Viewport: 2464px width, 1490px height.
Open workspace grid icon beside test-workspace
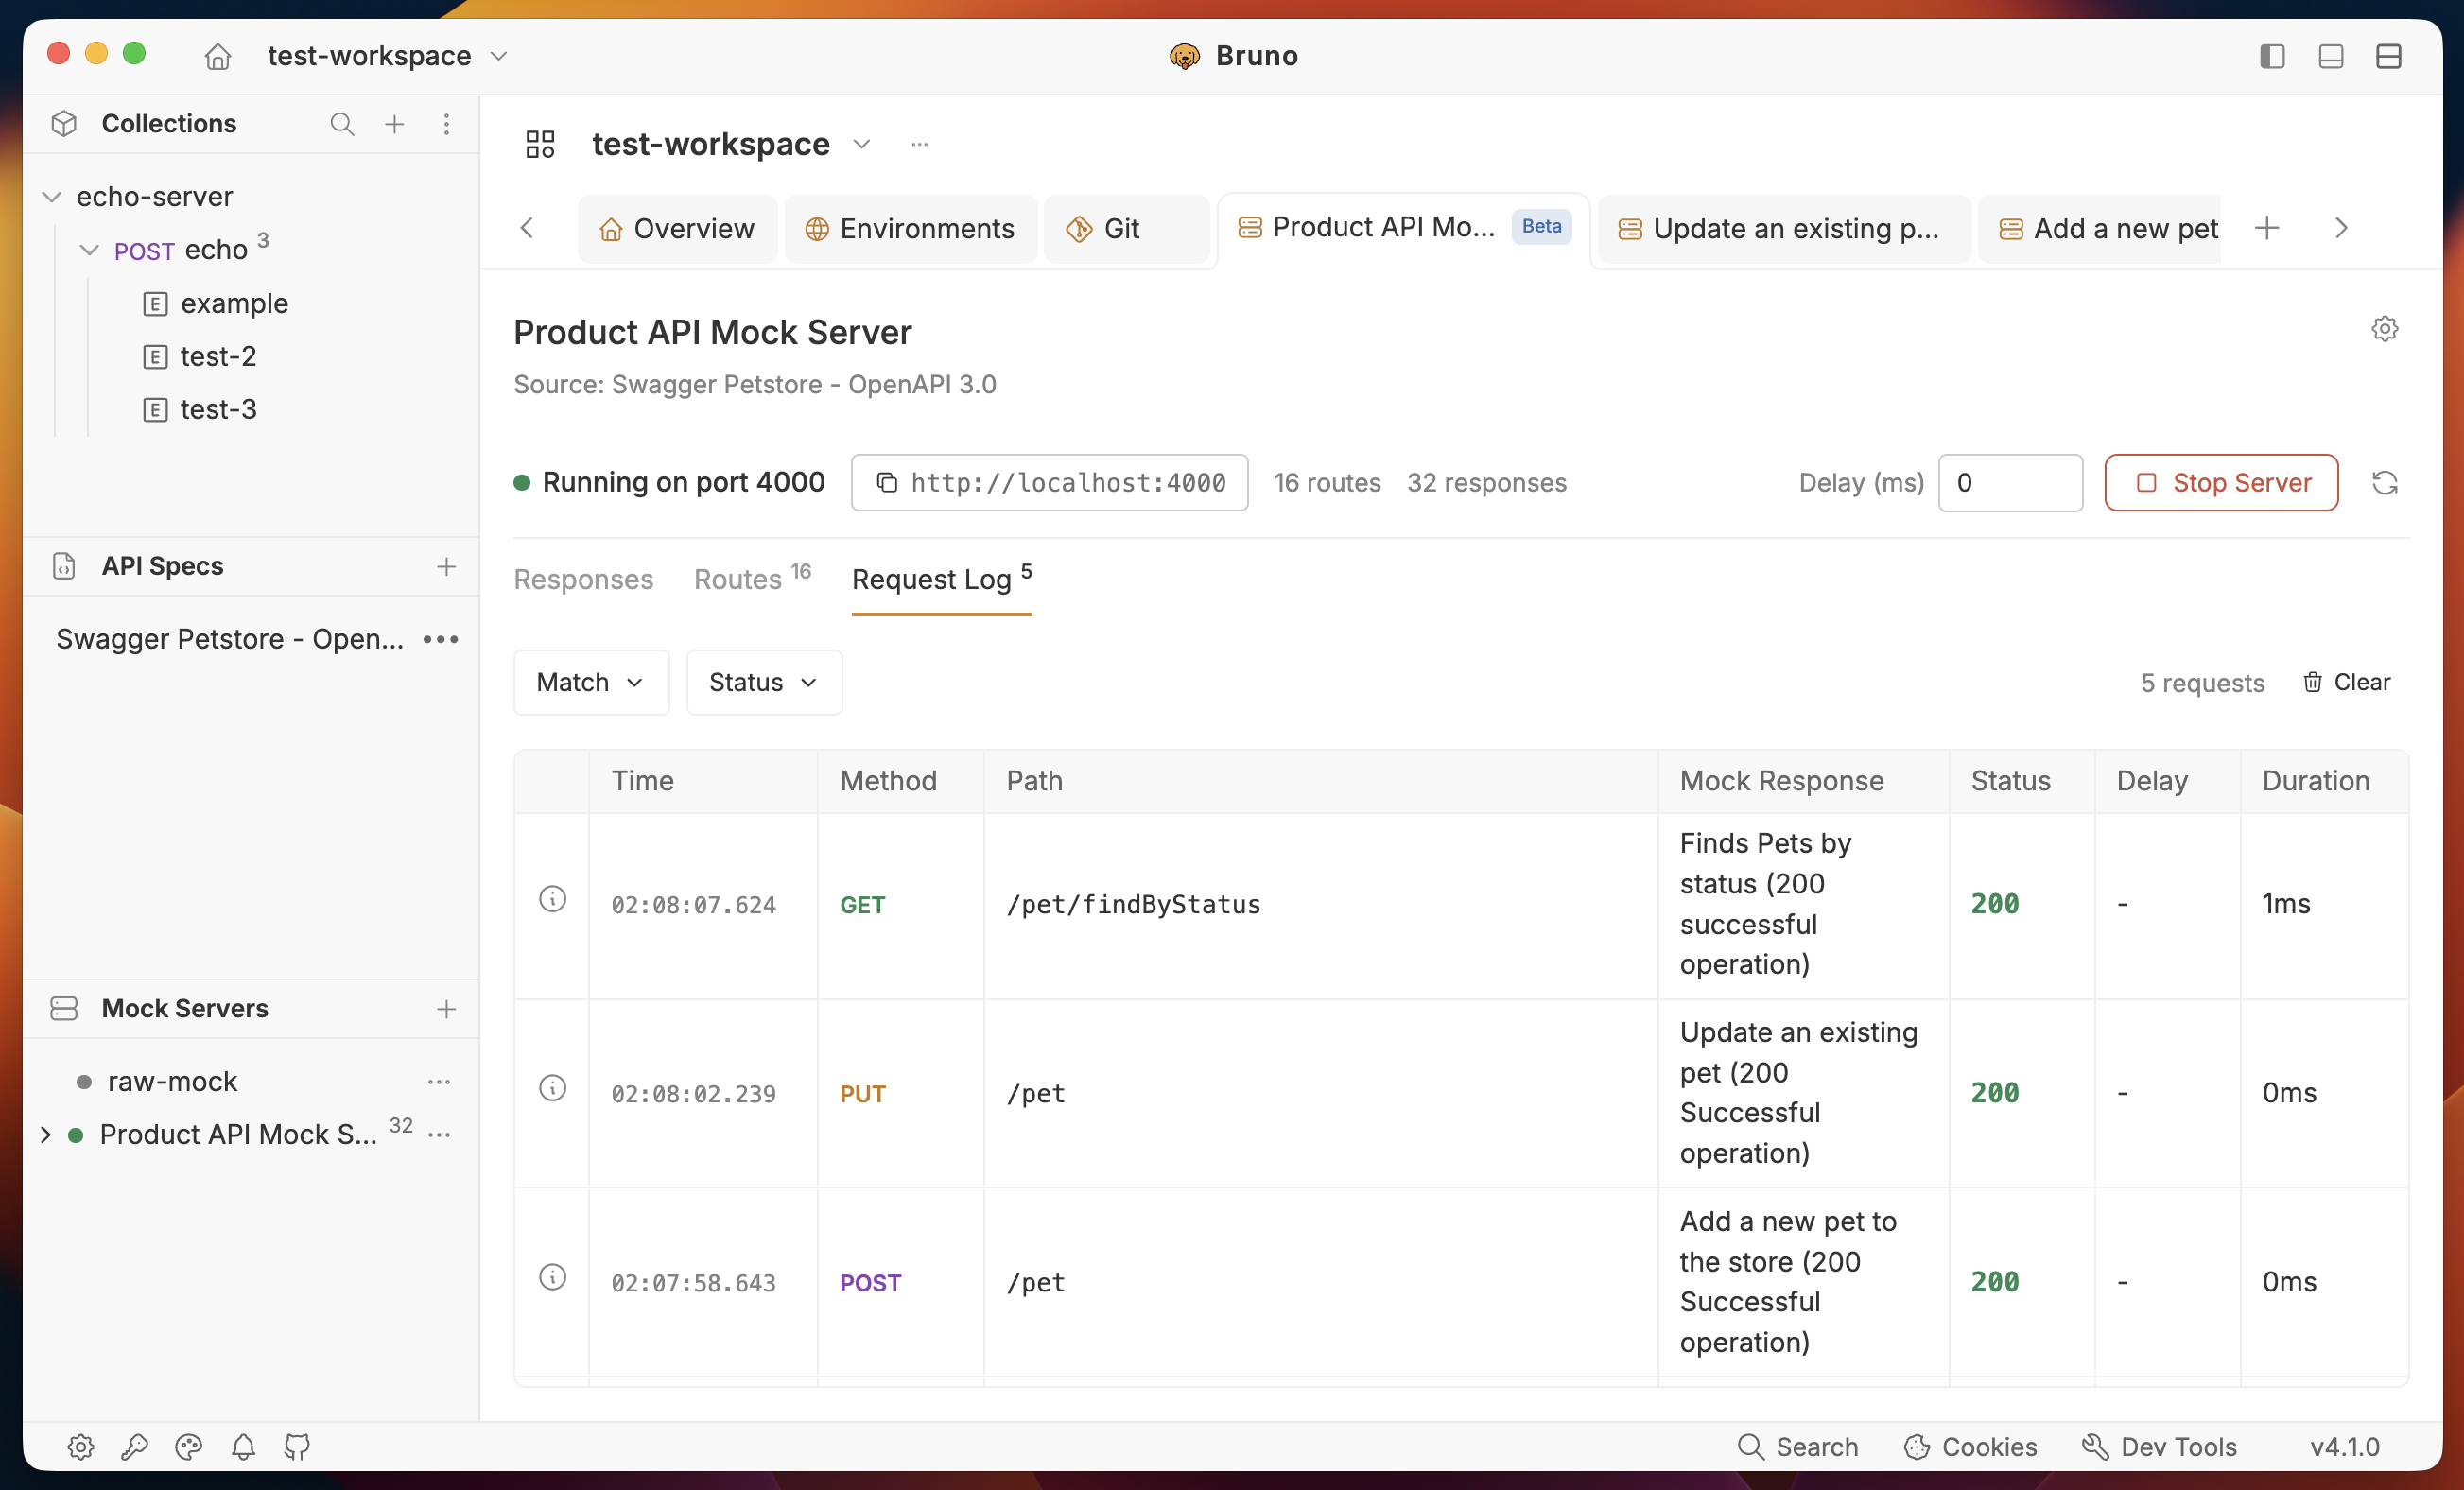pos(540,144)
